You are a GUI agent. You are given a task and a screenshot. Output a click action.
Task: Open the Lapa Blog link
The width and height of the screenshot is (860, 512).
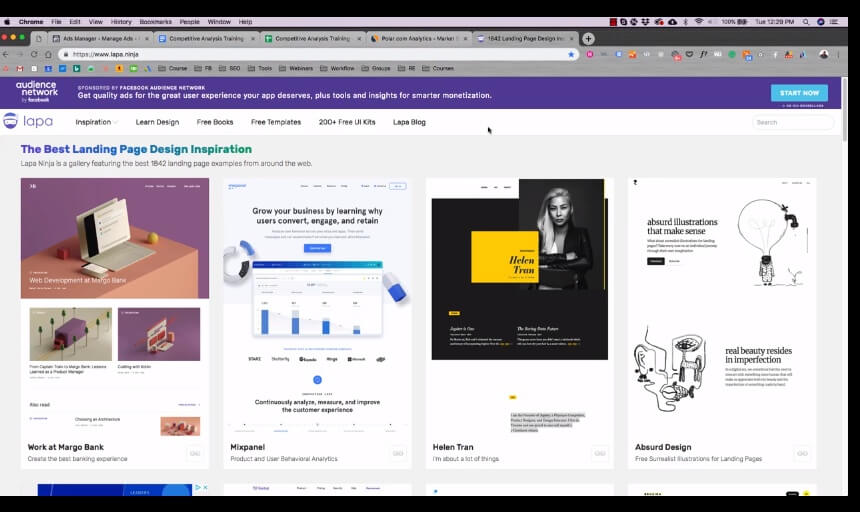click(409, 122)
